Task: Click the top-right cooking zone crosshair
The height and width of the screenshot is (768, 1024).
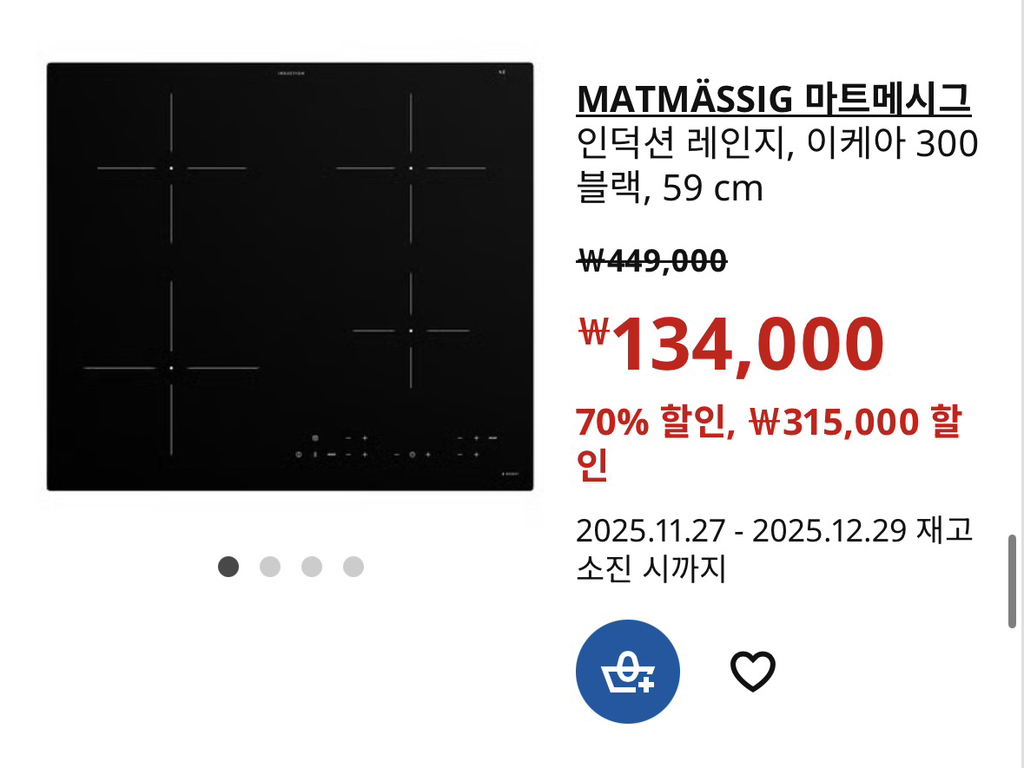Action: point(410,168)
